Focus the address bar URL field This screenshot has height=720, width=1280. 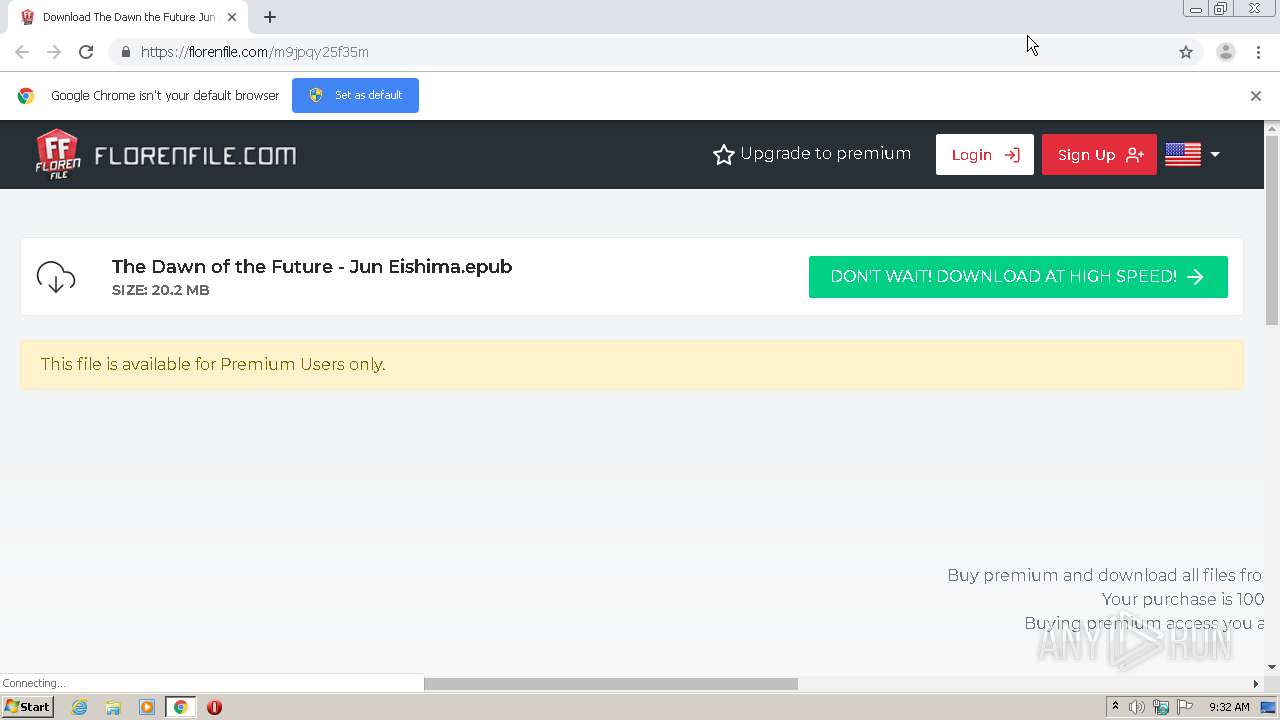tap(640, 52)
